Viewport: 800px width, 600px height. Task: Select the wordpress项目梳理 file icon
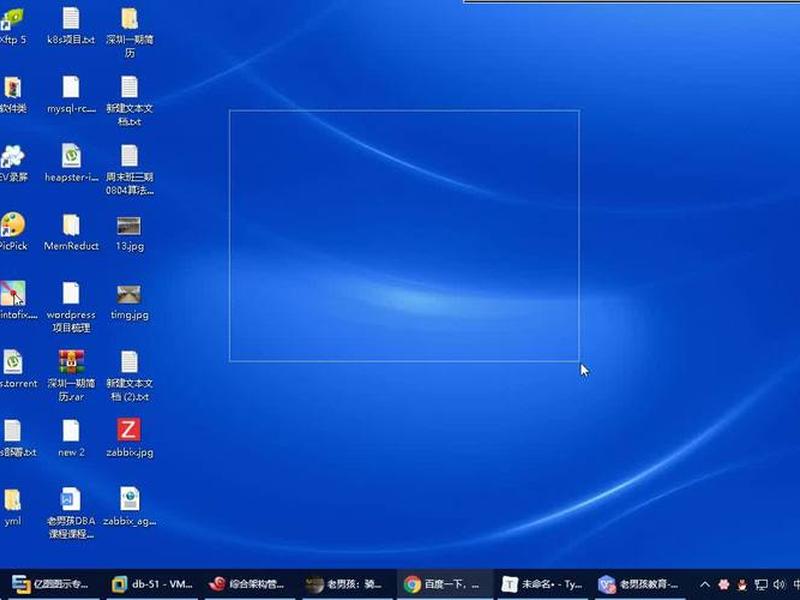(x=71, y=293)
